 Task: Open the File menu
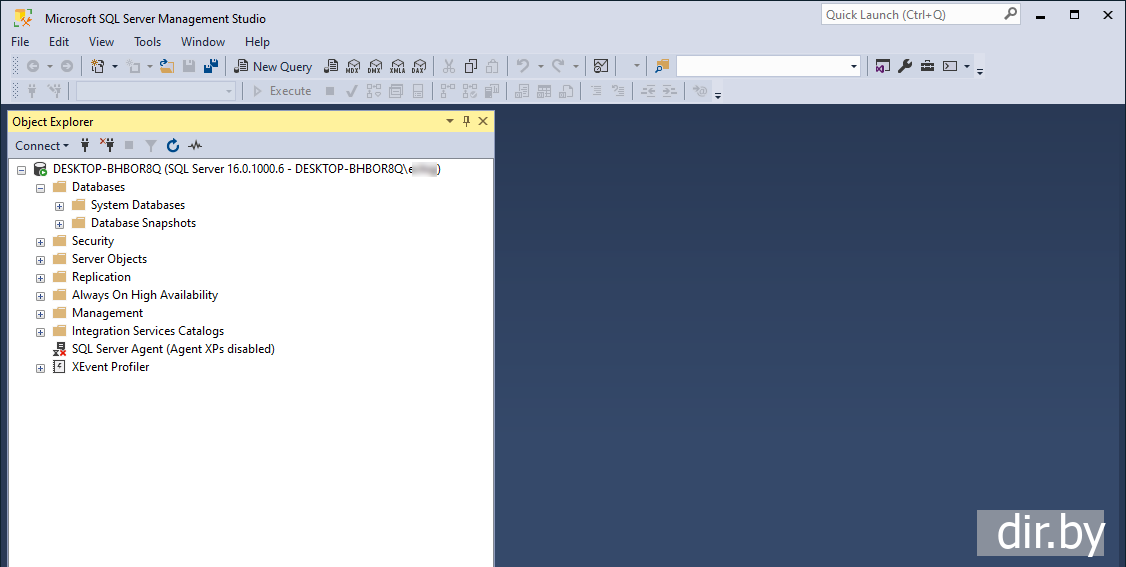[20, 42]
